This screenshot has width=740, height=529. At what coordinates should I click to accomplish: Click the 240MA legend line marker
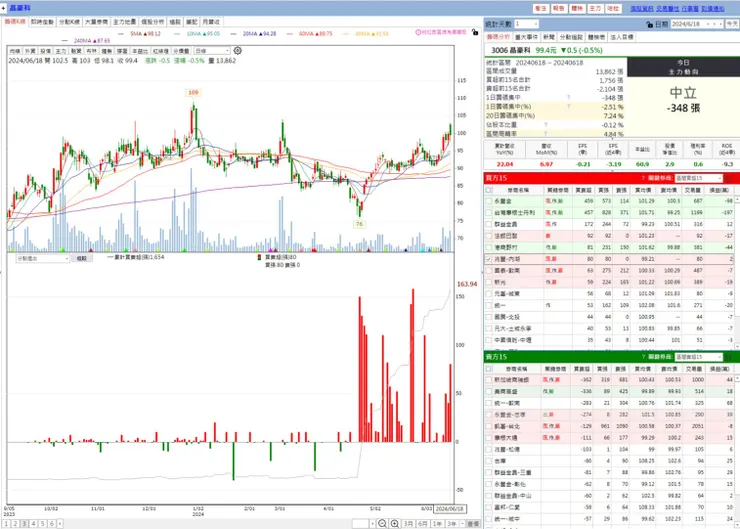[65, 41]
